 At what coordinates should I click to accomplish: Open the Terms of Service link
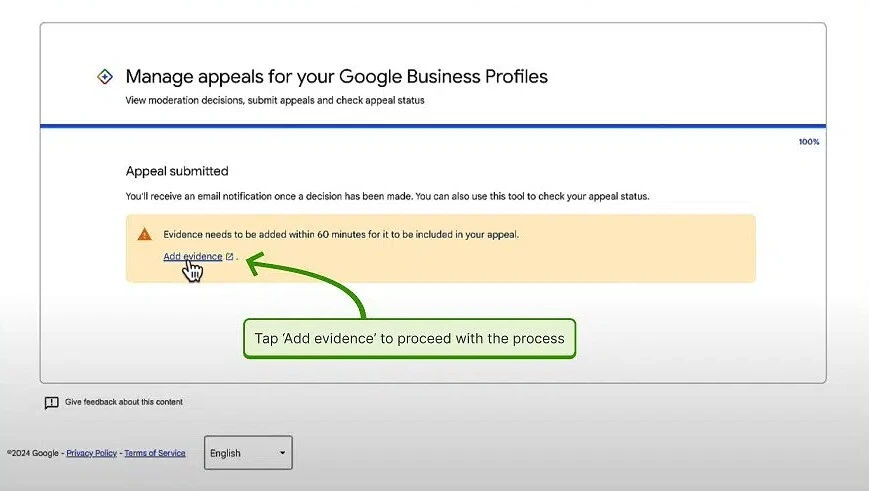point(155,453)
